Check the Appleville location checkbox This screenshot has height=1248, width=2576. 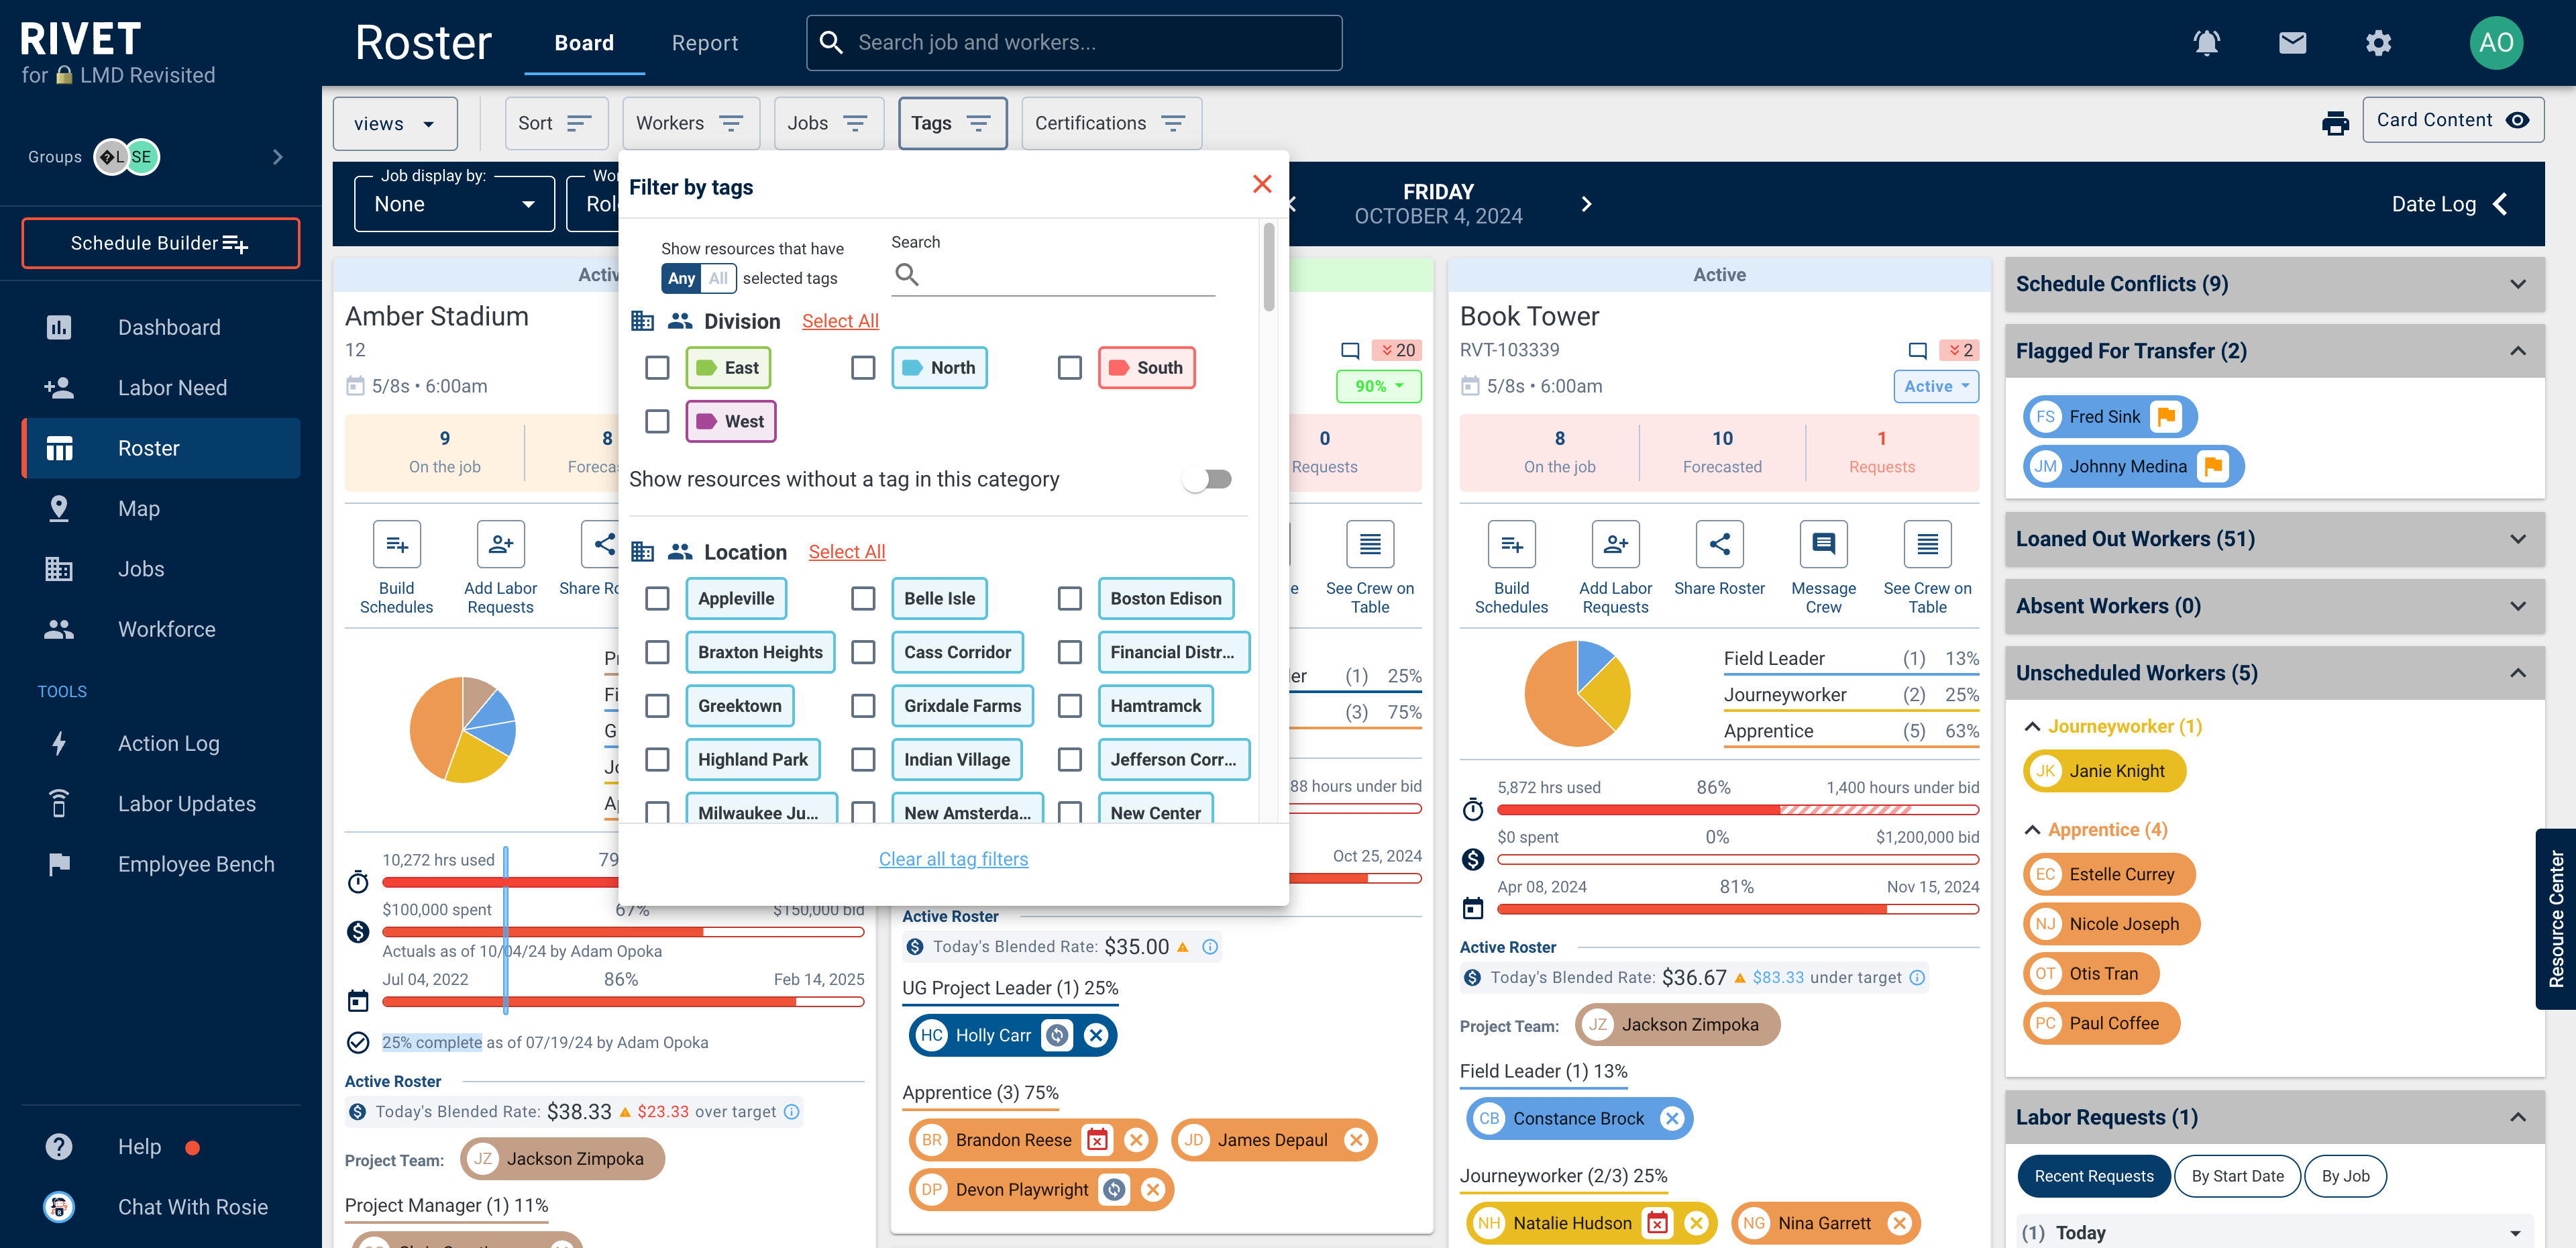(657, 598)
